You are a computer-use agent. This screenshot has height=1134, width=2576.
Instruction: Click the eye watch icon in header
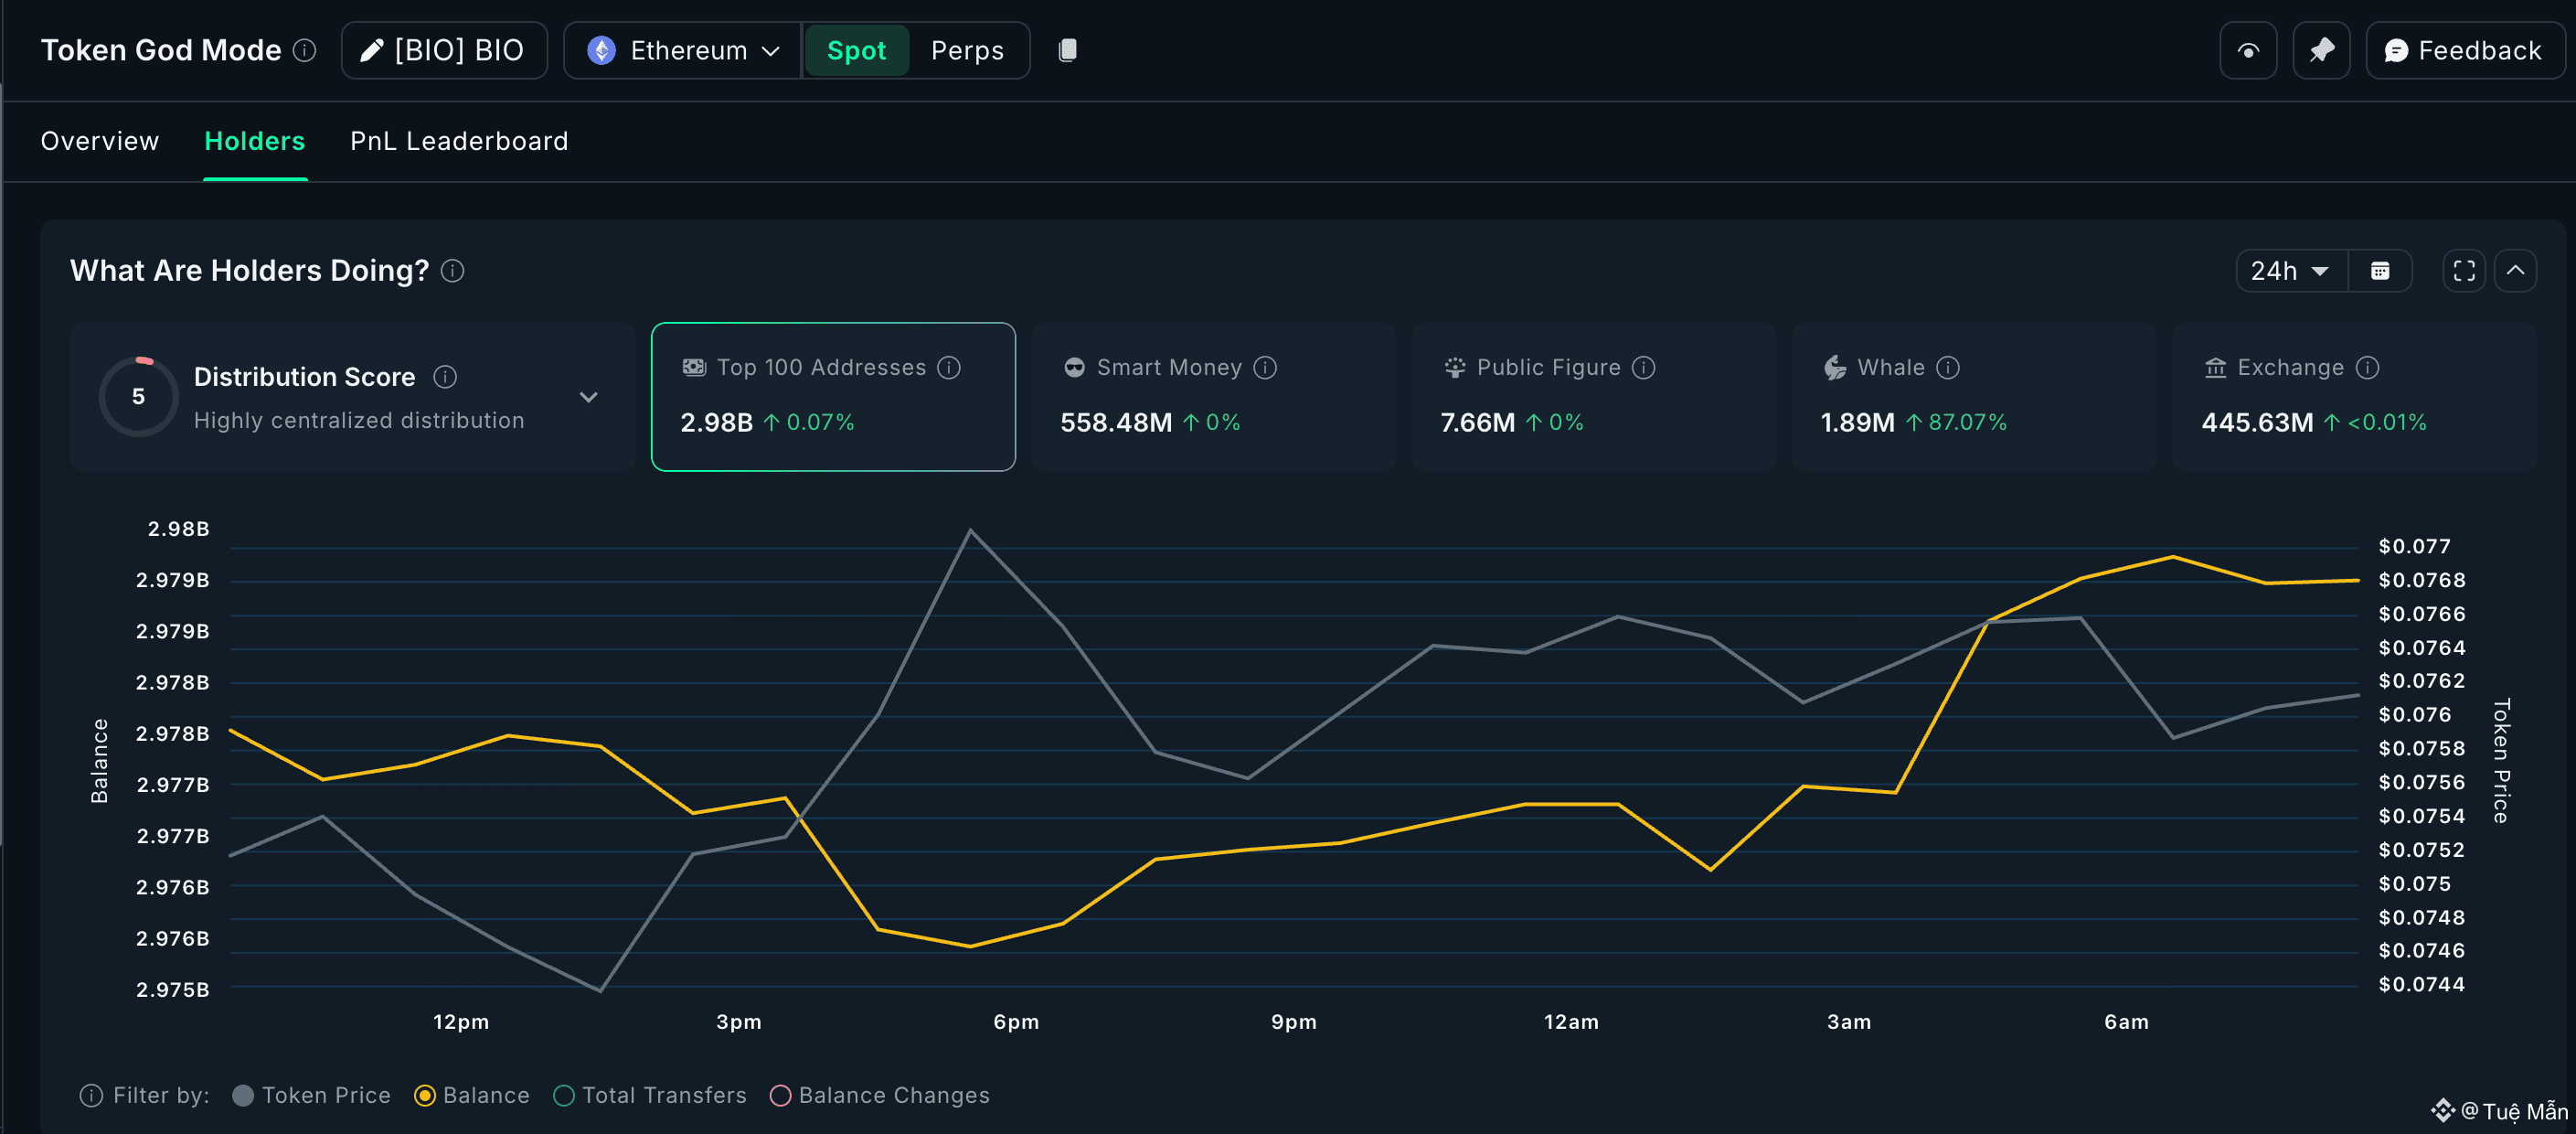pos(2247,51)
